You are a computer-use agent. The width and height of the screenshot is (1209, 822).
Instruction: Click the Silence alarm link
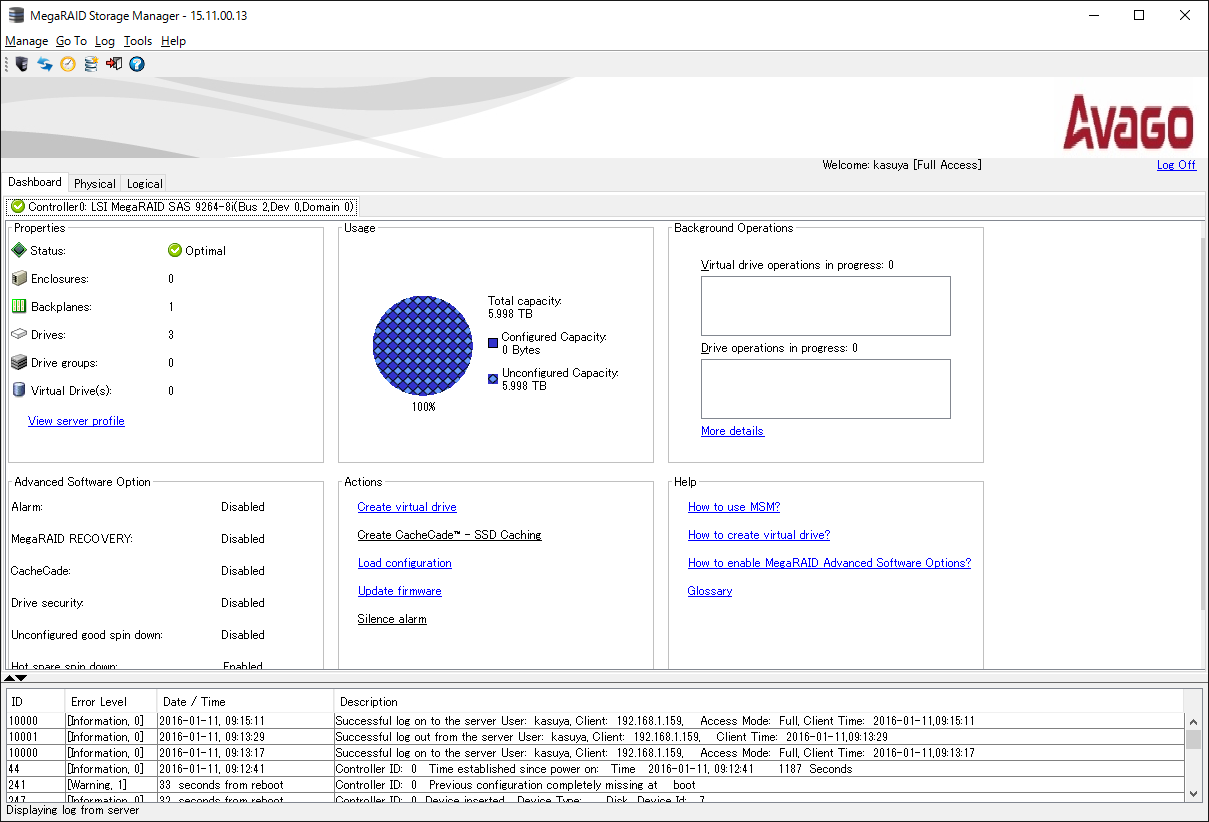[x=392, y=619]
